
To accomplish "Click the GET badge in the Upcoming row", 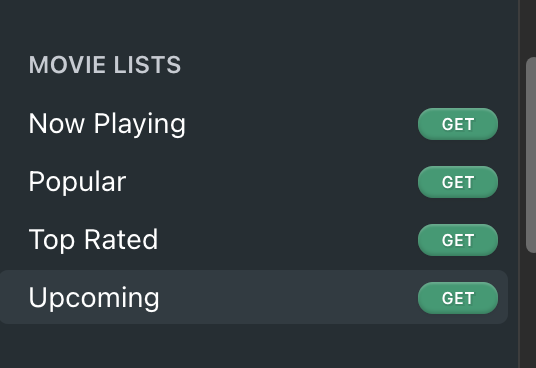I will click(x=458, y=298).
